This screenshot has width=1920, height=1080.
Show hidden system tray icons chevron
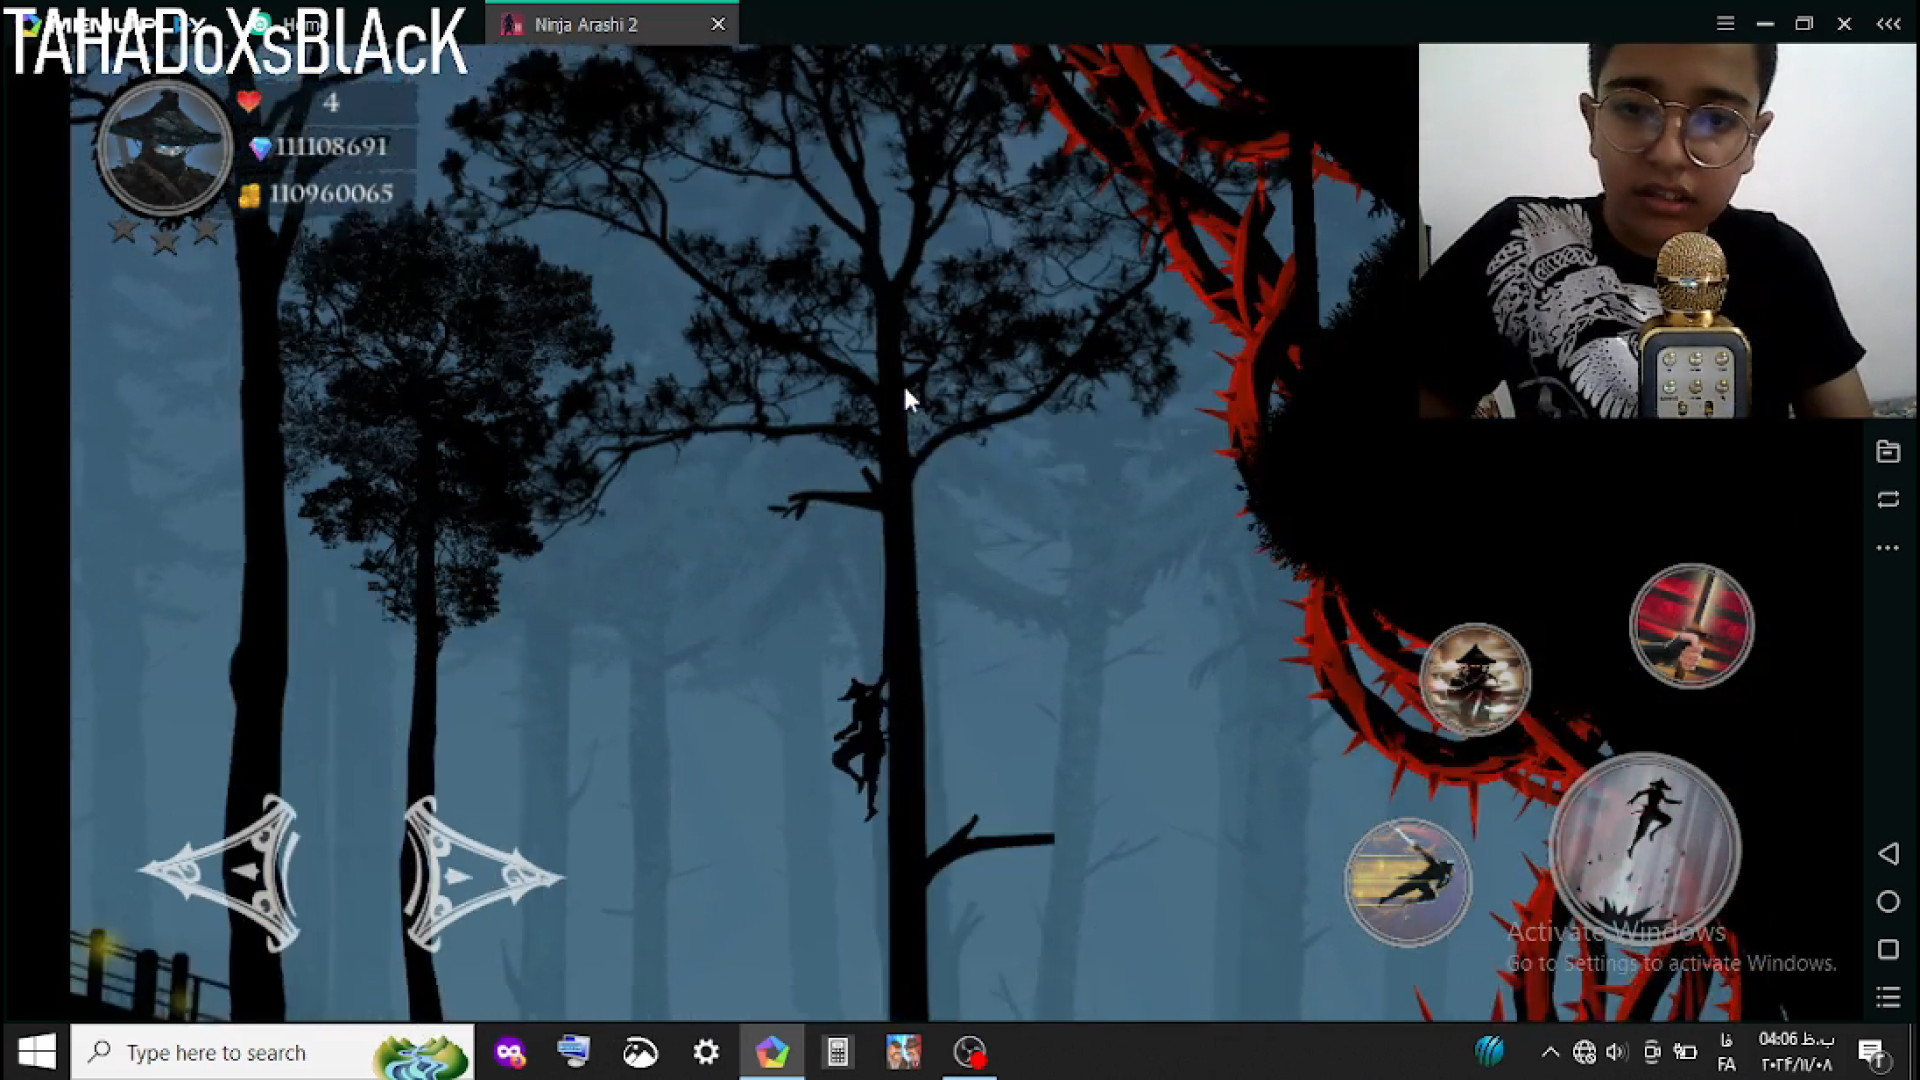[x=1550, y=1052]
